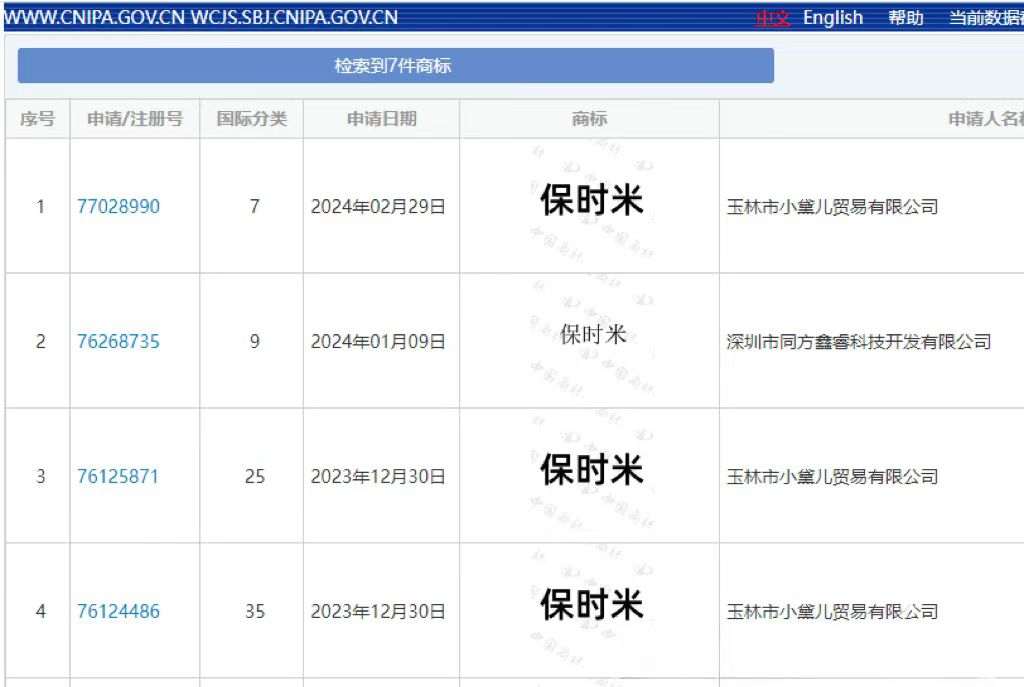
Task: Switch site language to 中文
Action: click(x=773, y=18)
